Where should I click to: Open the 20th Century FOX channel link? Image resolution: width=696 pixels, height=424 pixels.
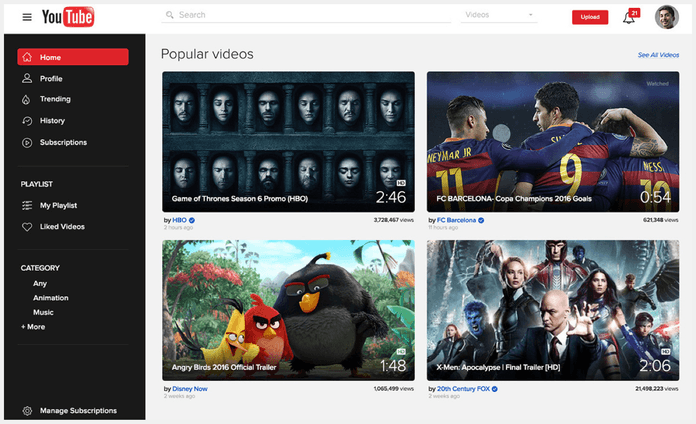(463, 389)
